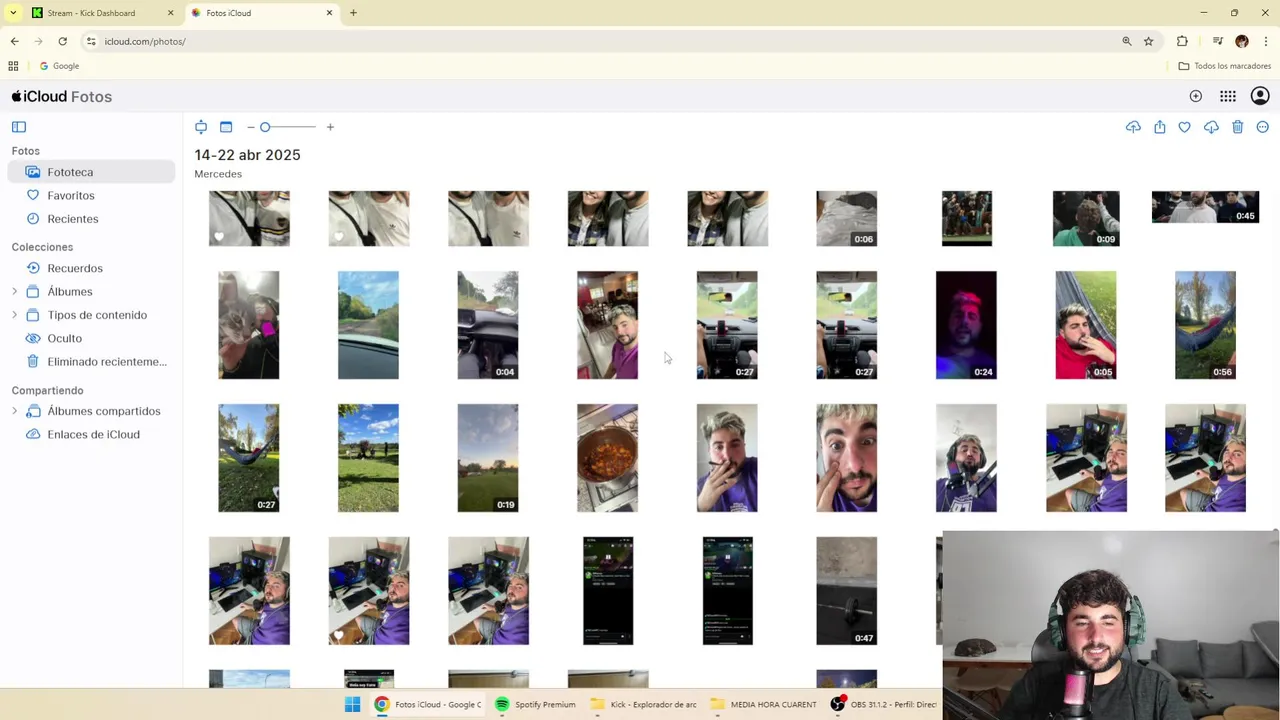The width and height of the screenshot is (1280, 720).
Task: Open Eliminado recientemente in sidebar
Action: point(91,362)
